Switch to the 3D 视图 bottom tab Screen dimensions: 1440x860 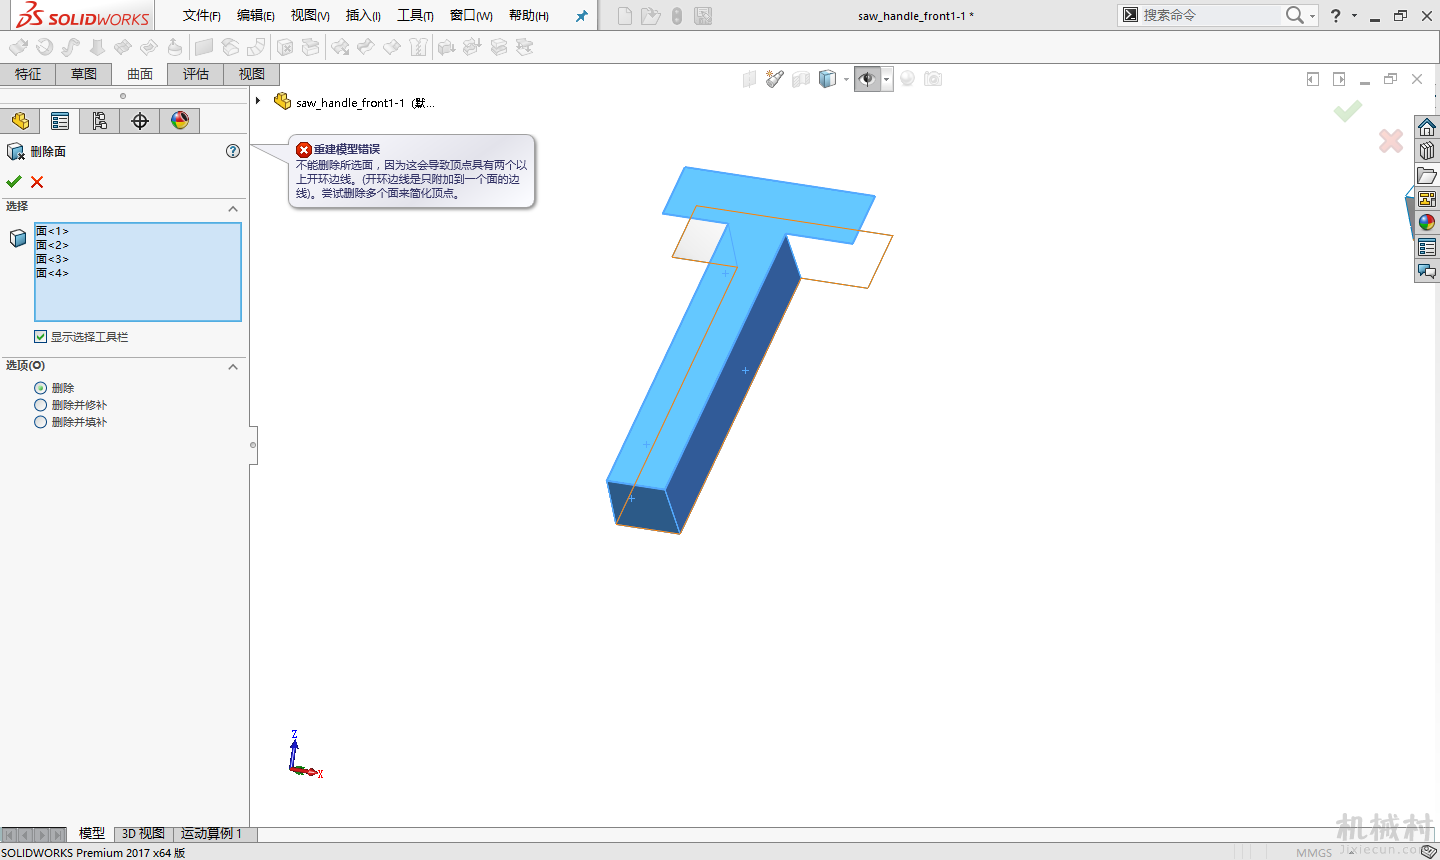tap(143, 834)
